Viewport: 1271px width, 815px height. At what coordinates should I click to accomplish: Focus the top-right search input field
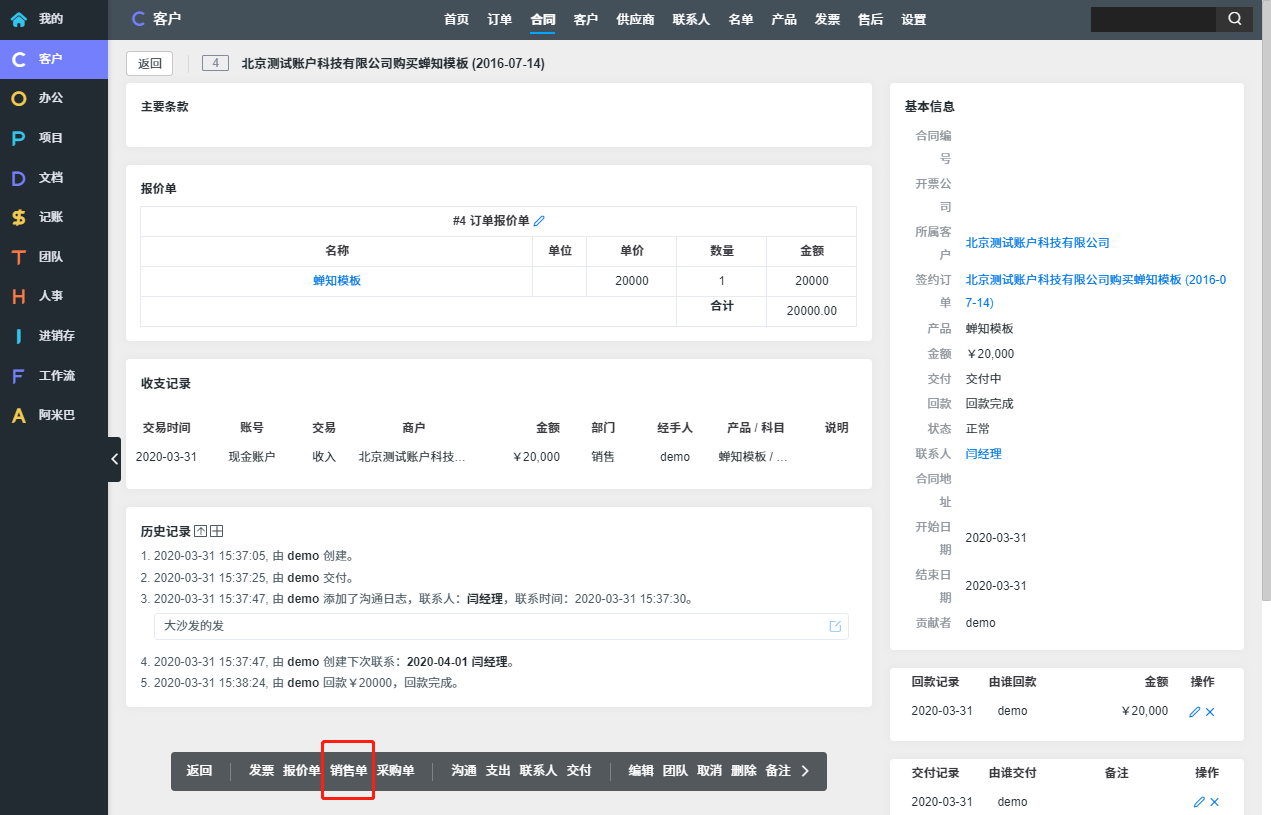[x=1152, y=19]
